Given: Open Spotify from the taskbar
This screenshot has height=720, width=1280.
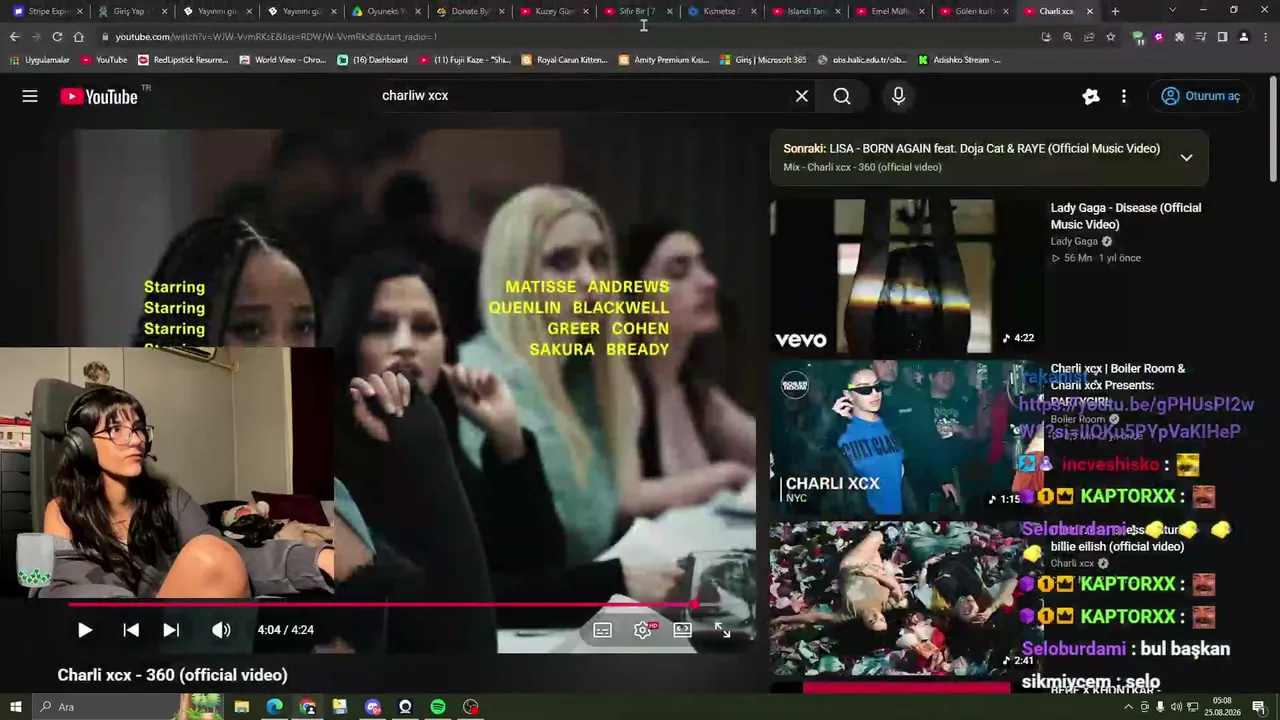Looking at the screenshot, I should 438,707.
